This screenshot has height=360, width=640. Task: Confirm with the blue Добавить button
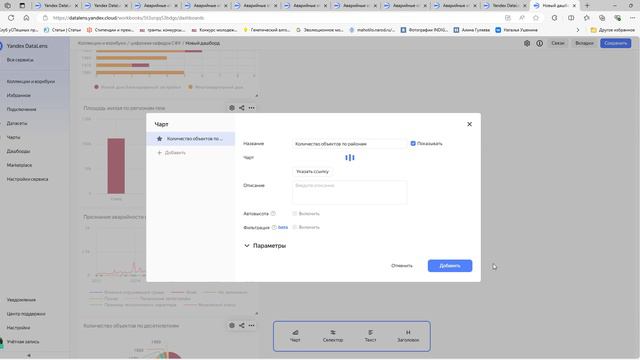450,266
